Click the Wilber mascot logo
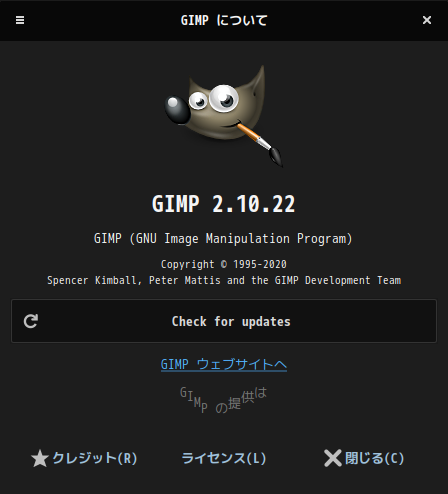The height and width of the screenshot is (494, 448). (224, 115)
